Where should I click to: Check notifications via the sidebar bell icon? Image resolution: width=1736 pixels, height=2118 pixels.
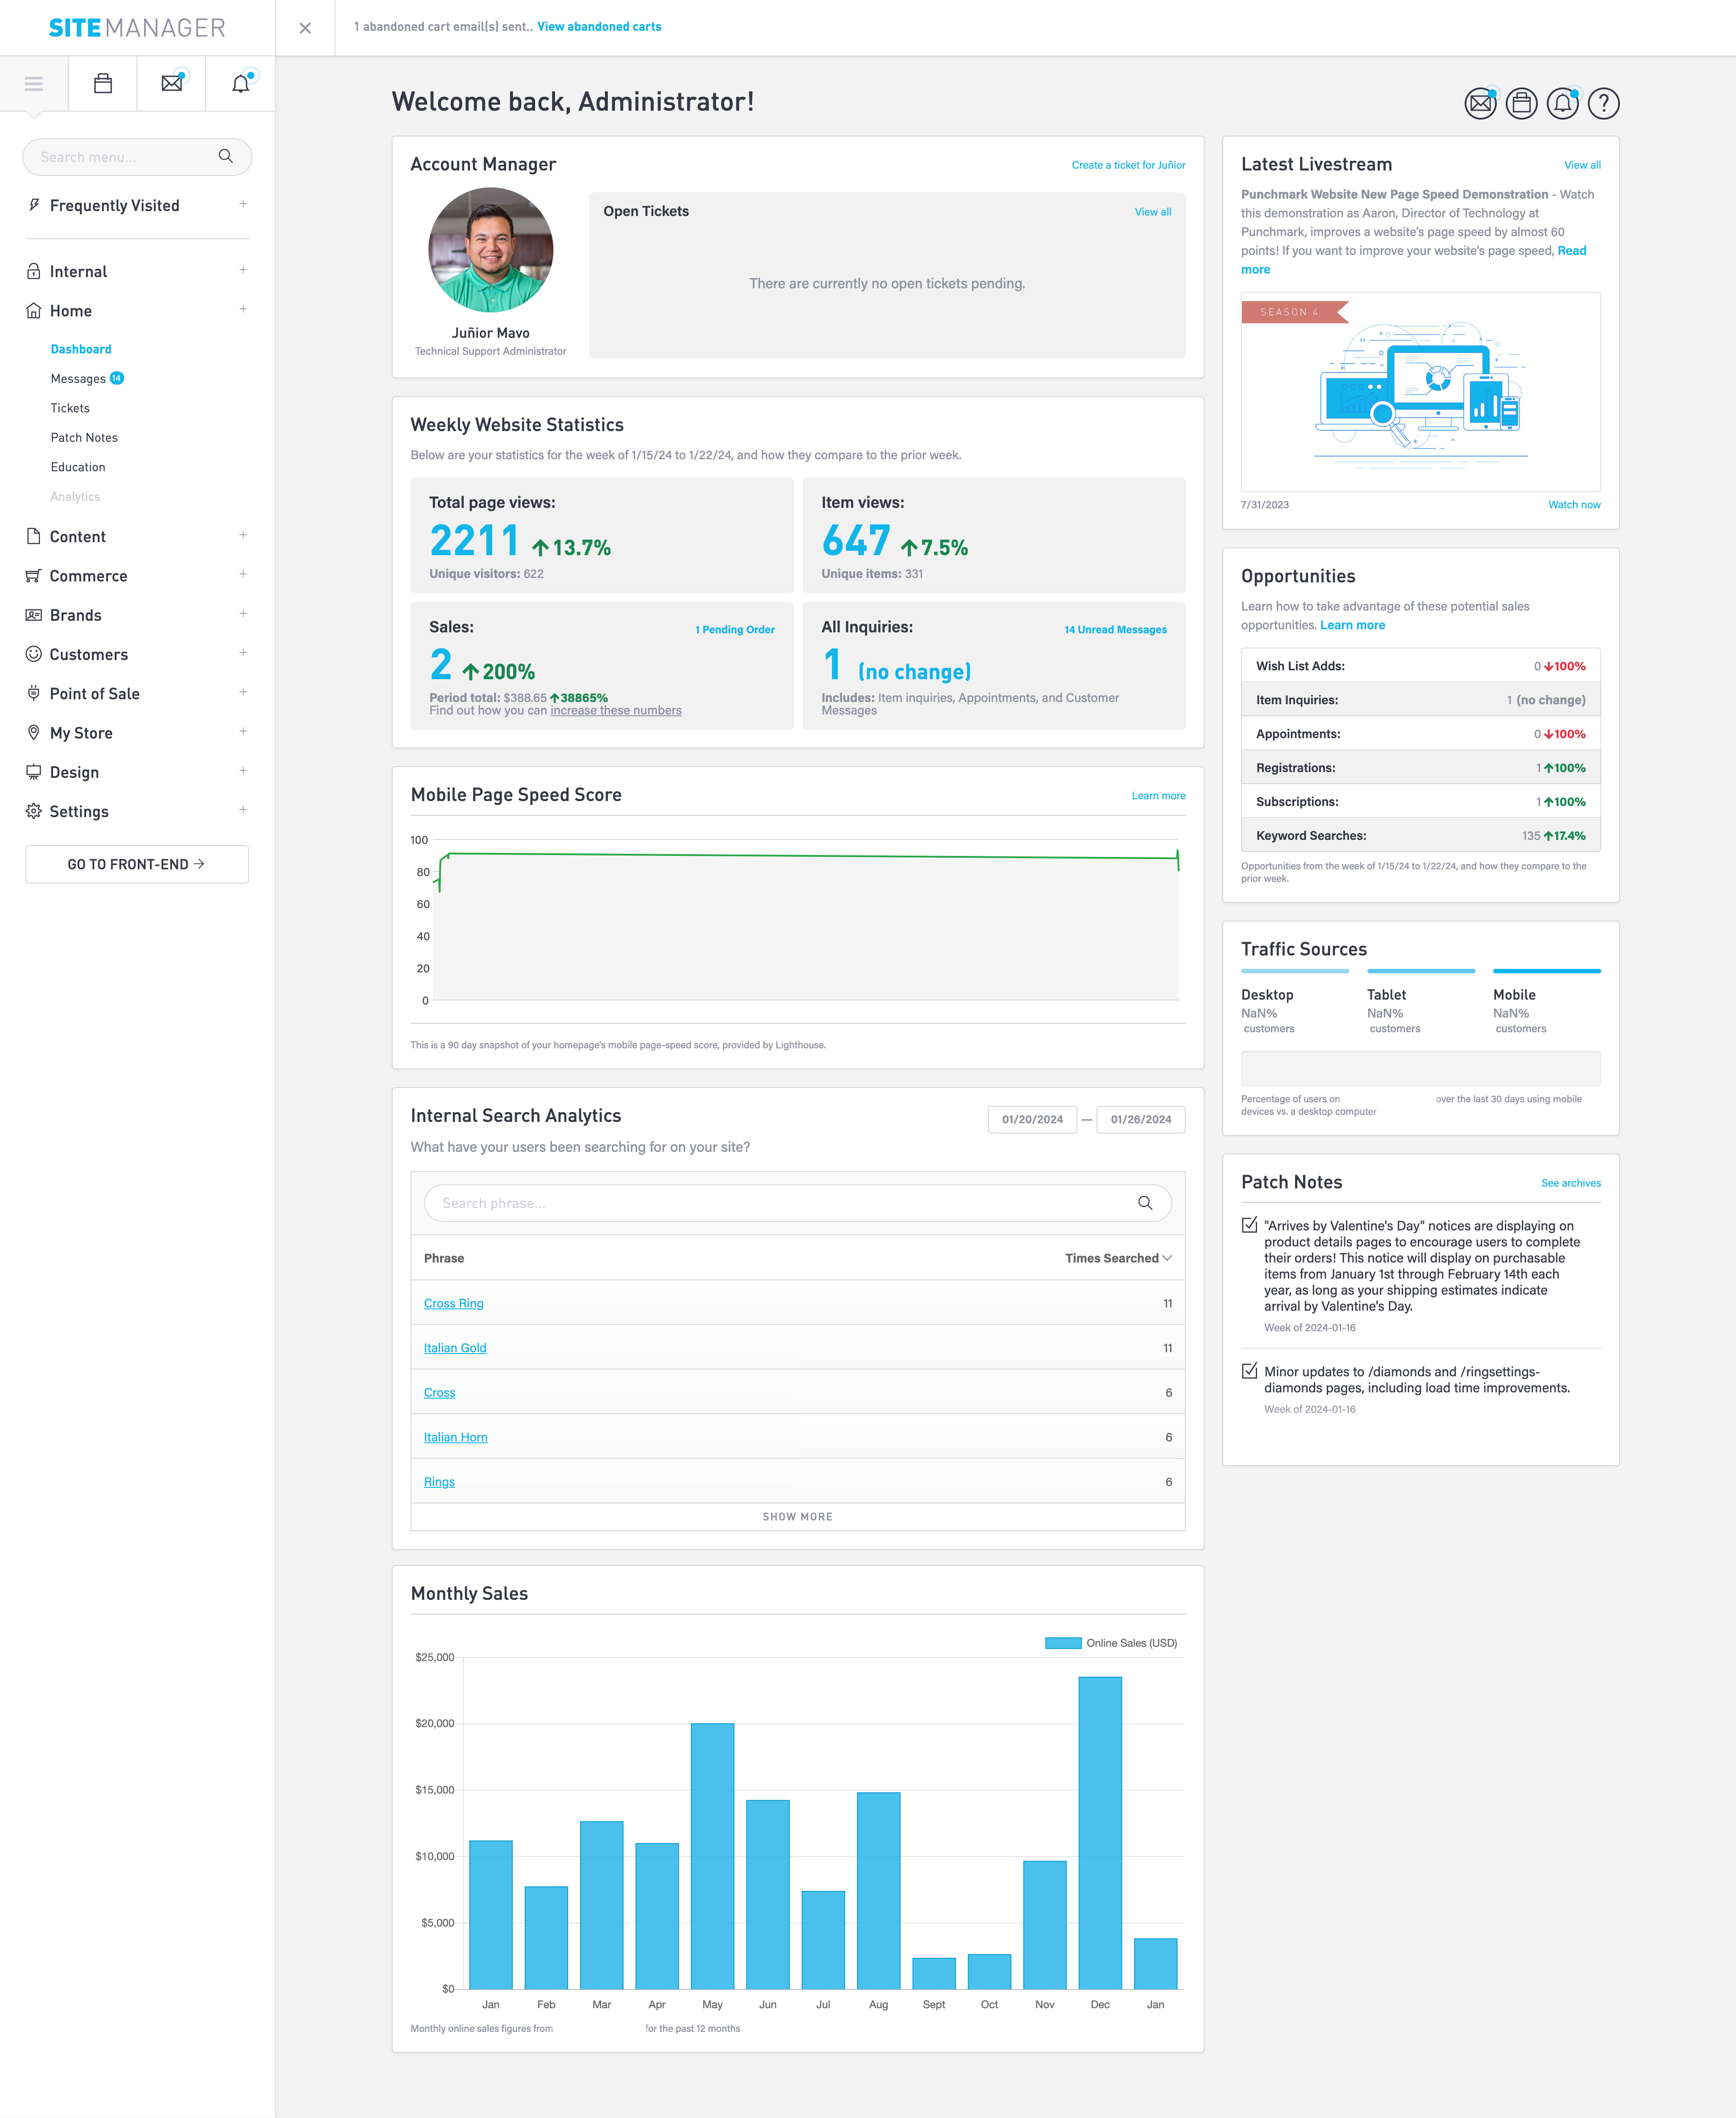coord(239,83)
